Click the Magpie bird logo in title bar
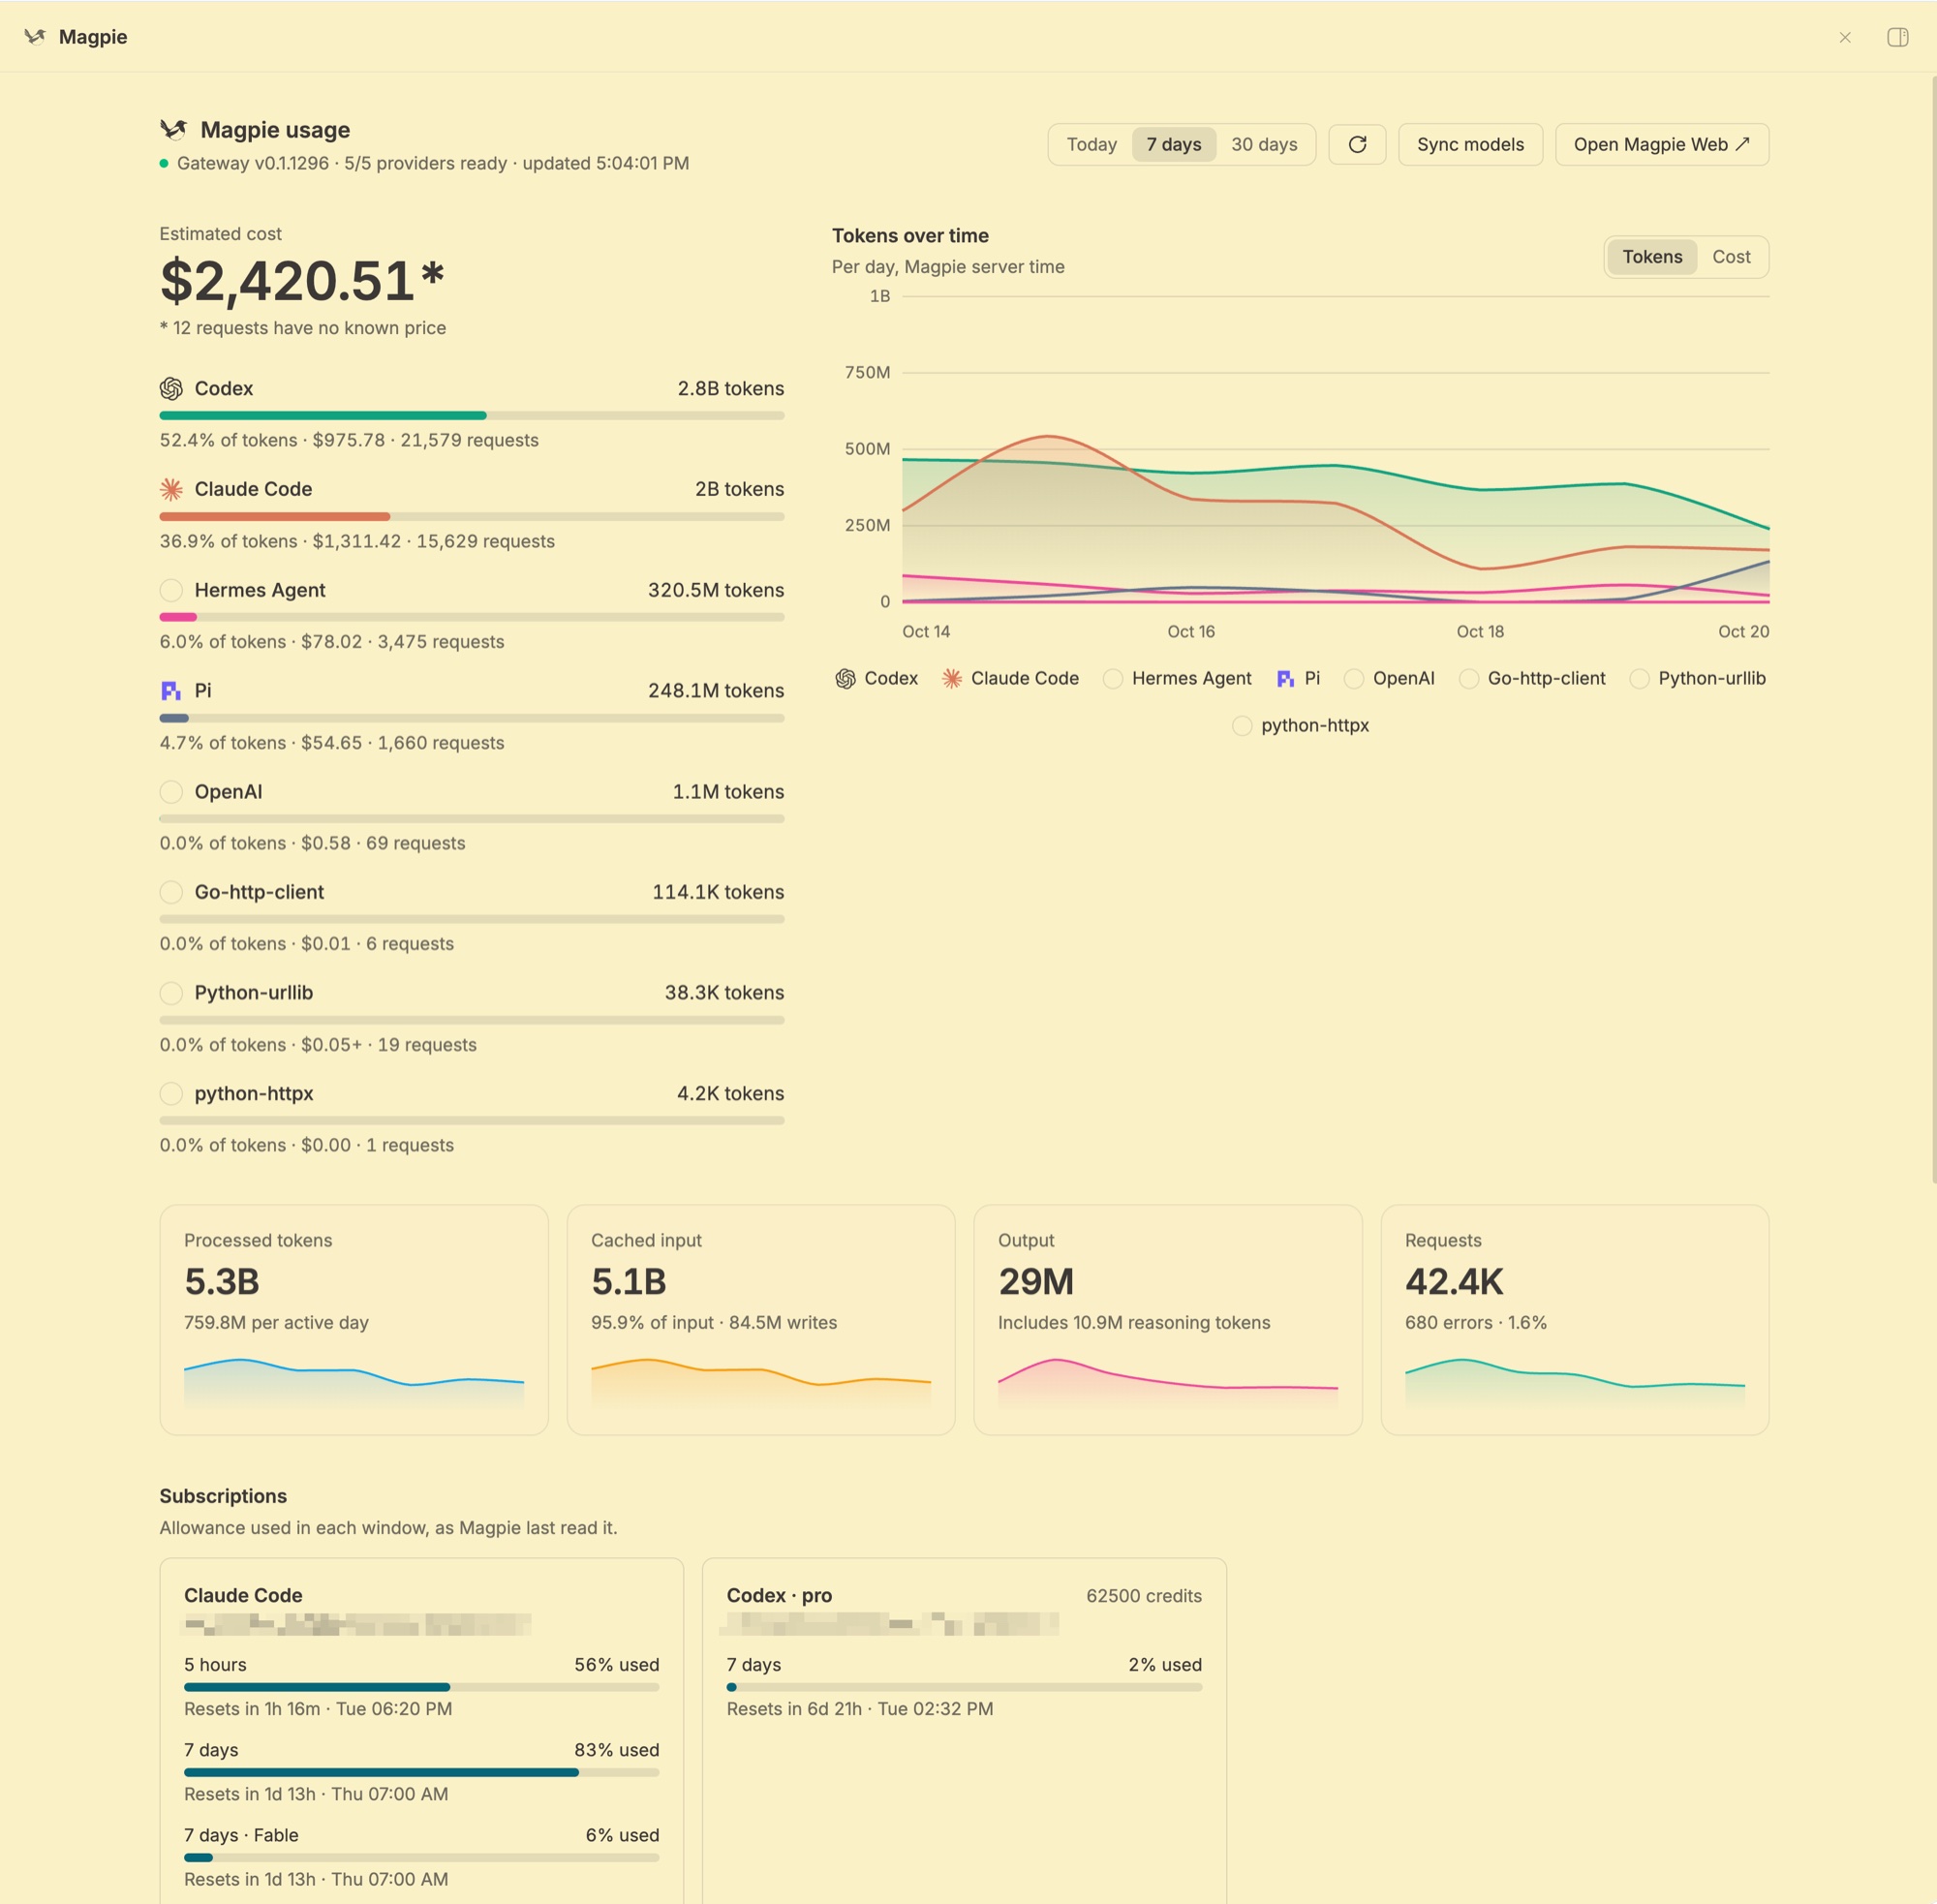Image resolution: width=1937 pixels, height=1904 pixels. tap(35, 37)
